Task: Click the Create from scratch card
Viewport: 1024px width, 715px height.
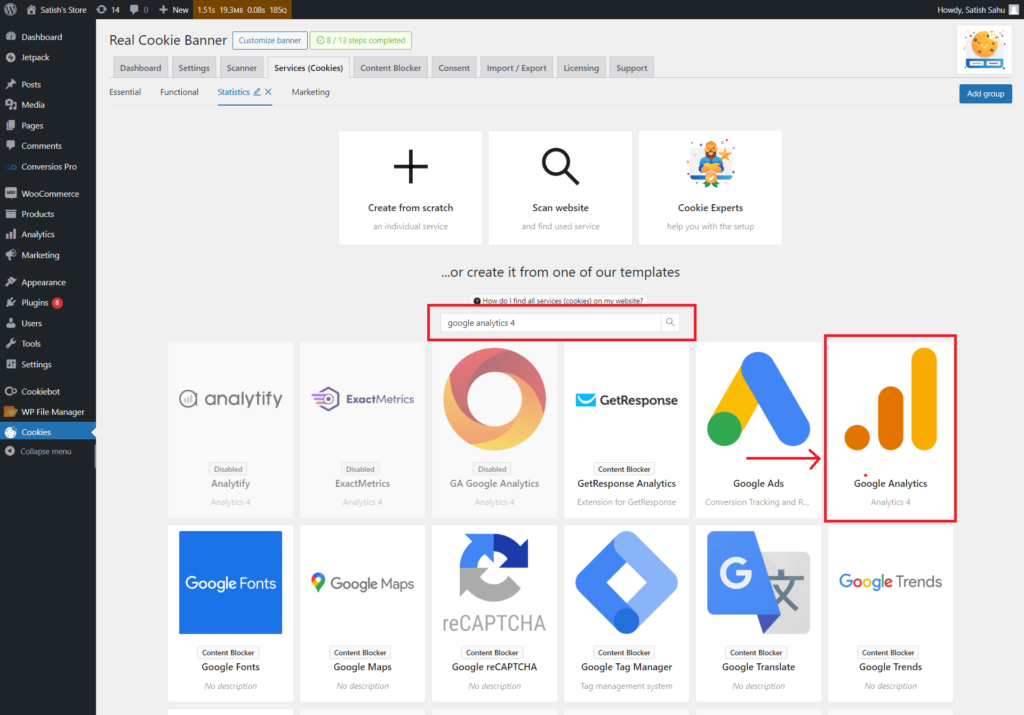Action: 410,188
